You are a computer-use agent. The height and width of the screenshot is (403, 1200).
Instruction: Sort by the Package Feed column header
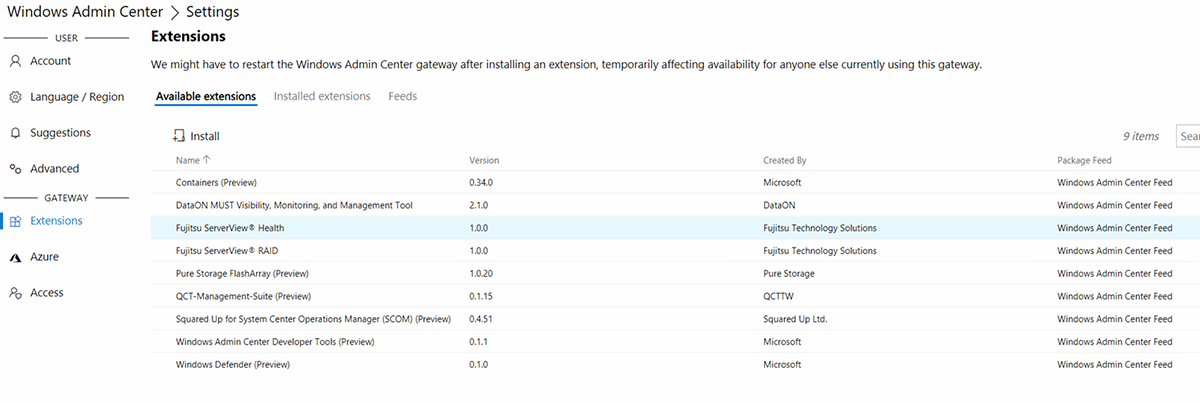click(x=1084, y=160)
